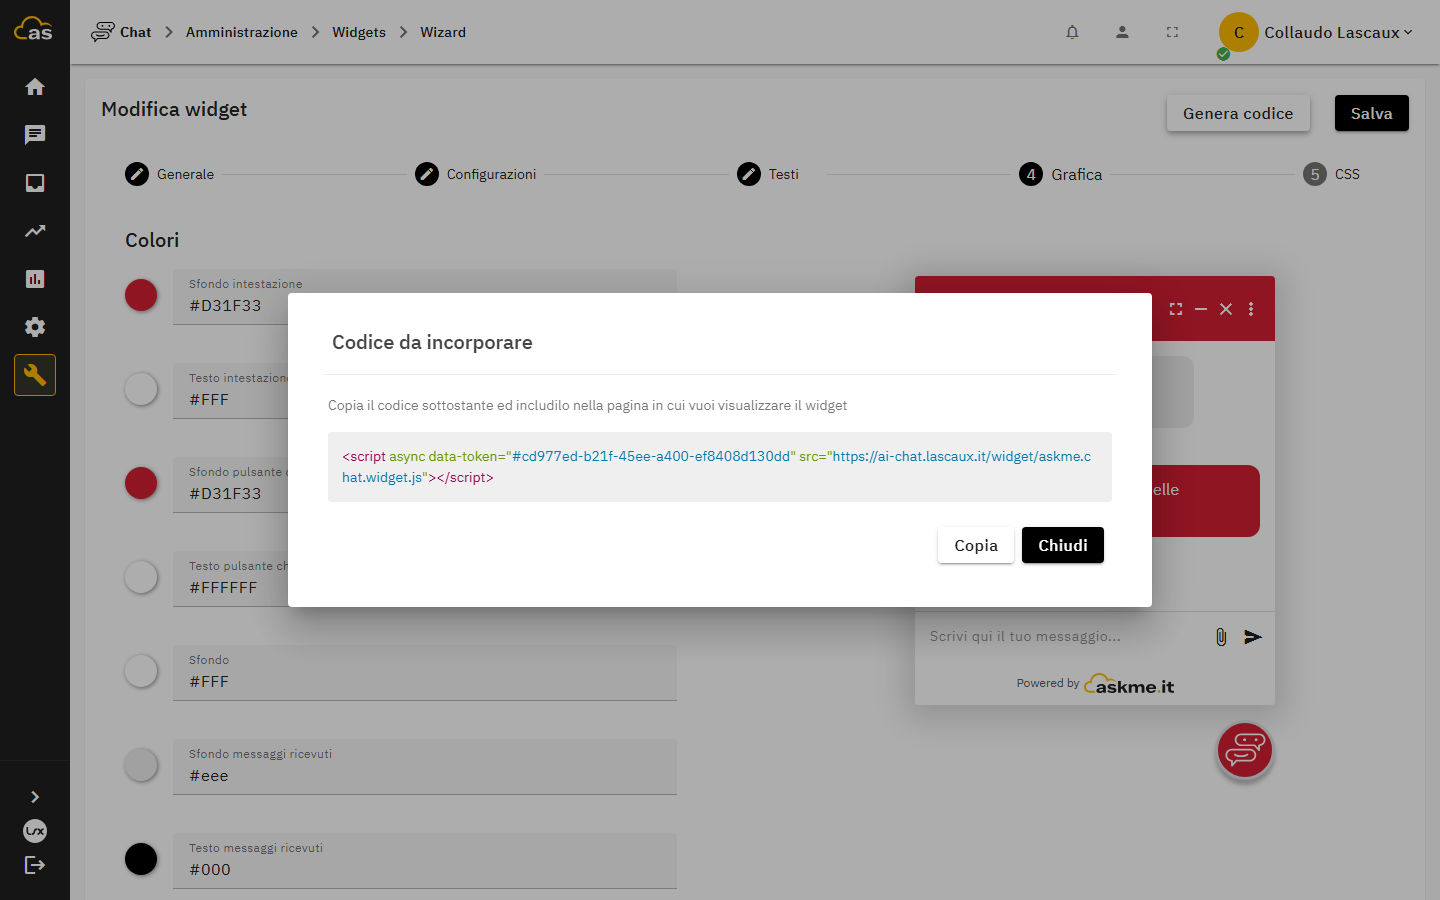Go to the Testi wizard step
1440x900 pixels.
point(768,174)
